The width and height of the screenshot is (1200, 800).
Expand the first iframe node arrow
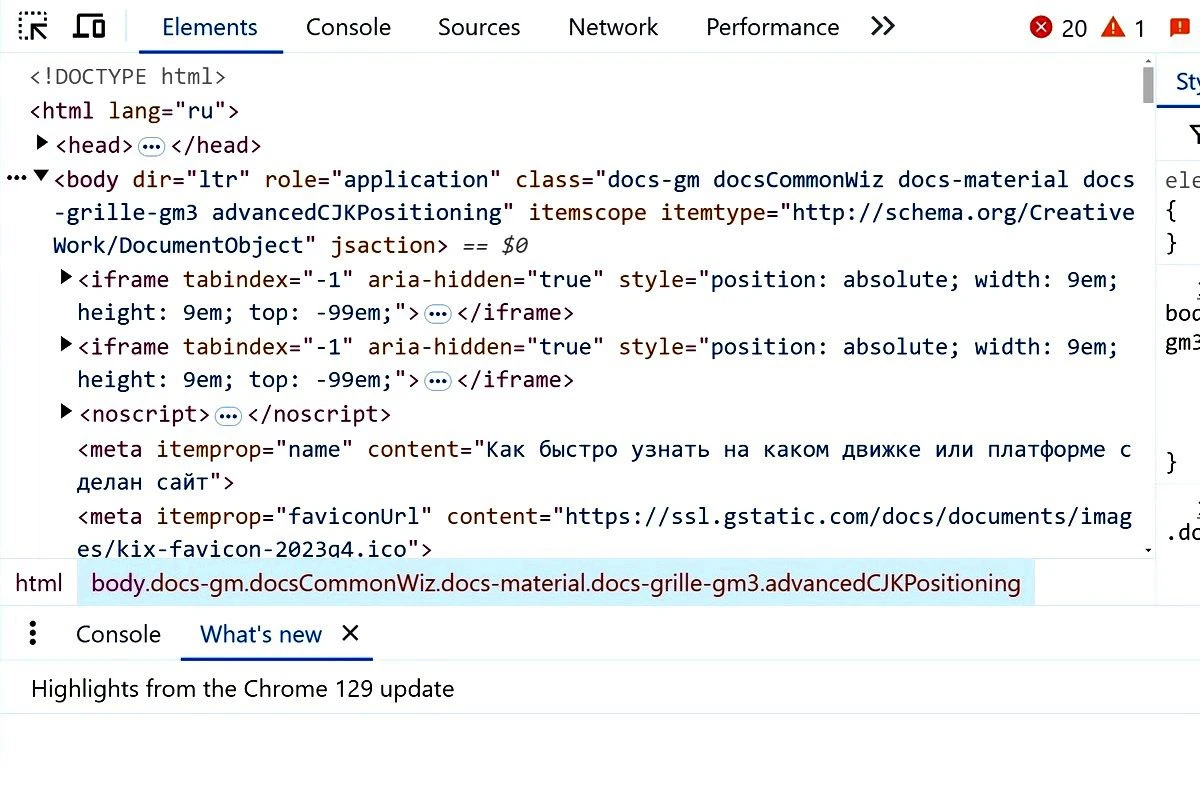click(x=66, y=278)
